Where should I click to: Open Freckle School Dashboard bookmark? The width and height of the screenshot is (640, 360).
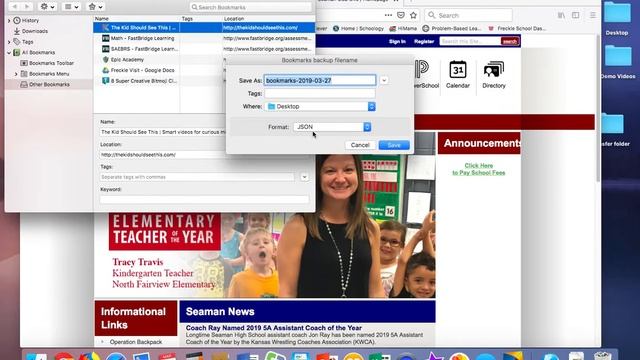tap(517, 29)
